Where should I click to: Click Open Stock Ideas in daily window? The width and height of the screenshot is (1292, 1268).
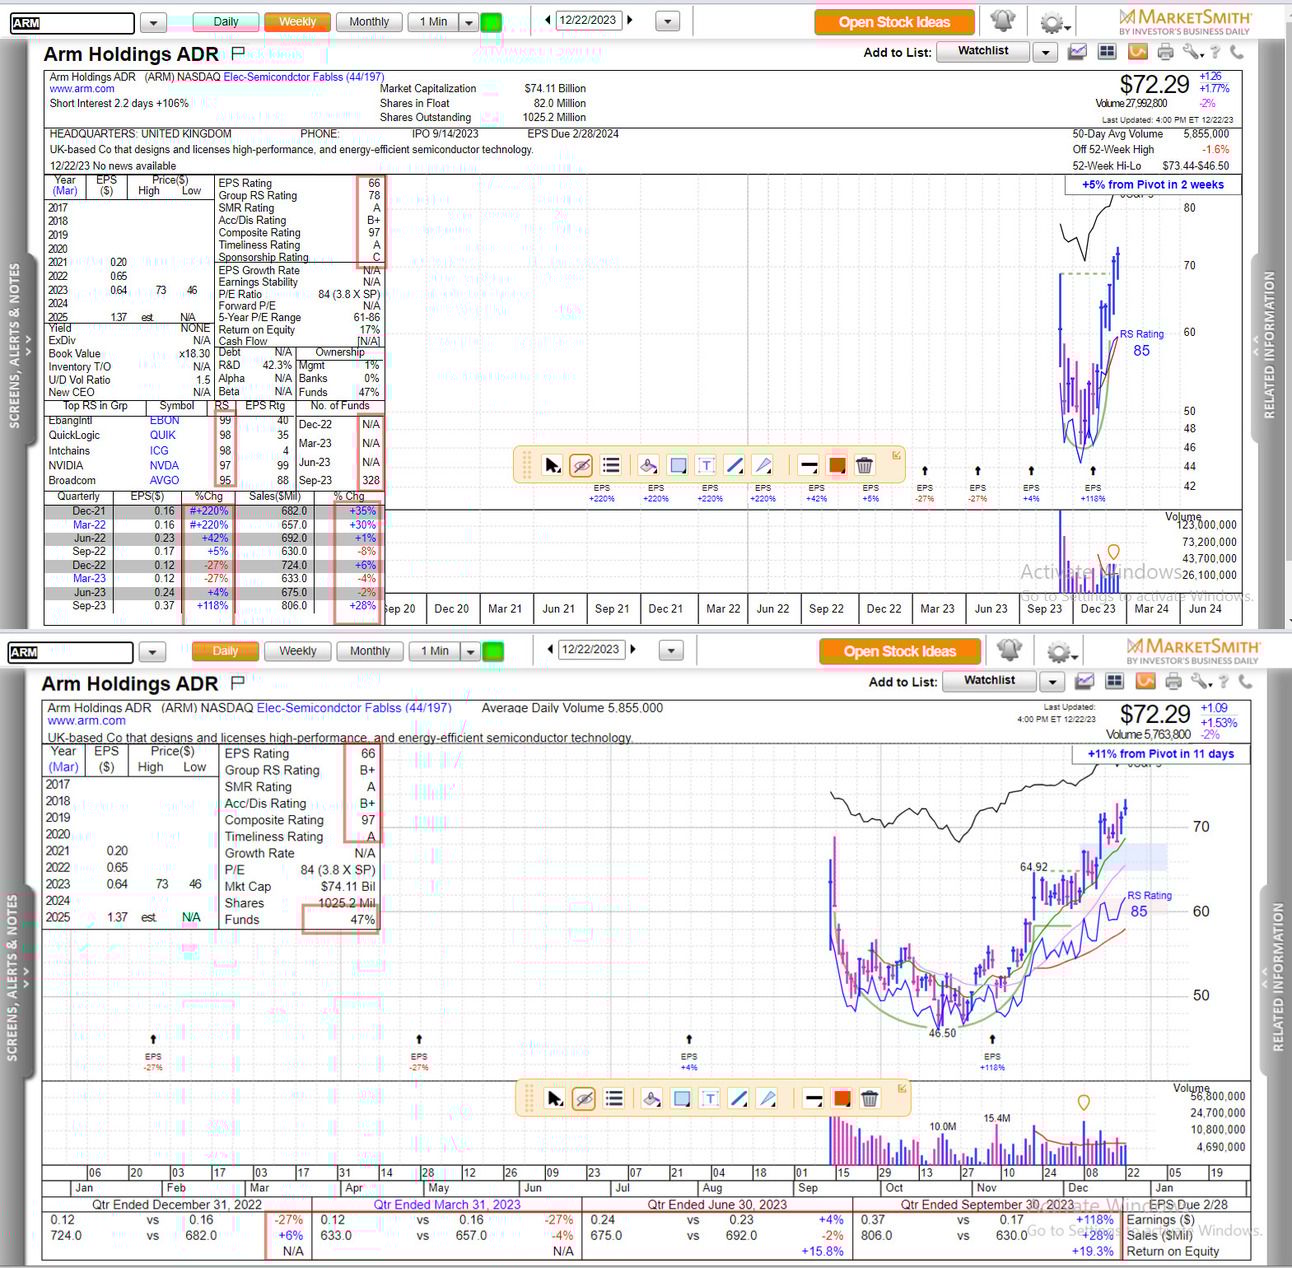(900, 651)
